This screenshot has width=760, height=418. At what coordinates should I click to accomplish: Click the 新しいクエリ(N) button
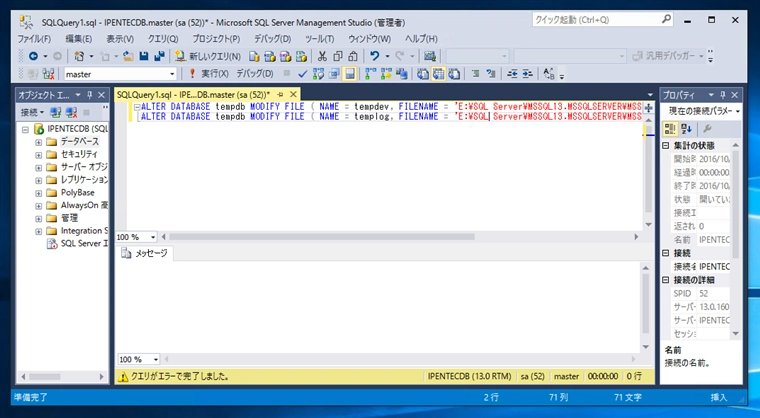tap(208, 56)
